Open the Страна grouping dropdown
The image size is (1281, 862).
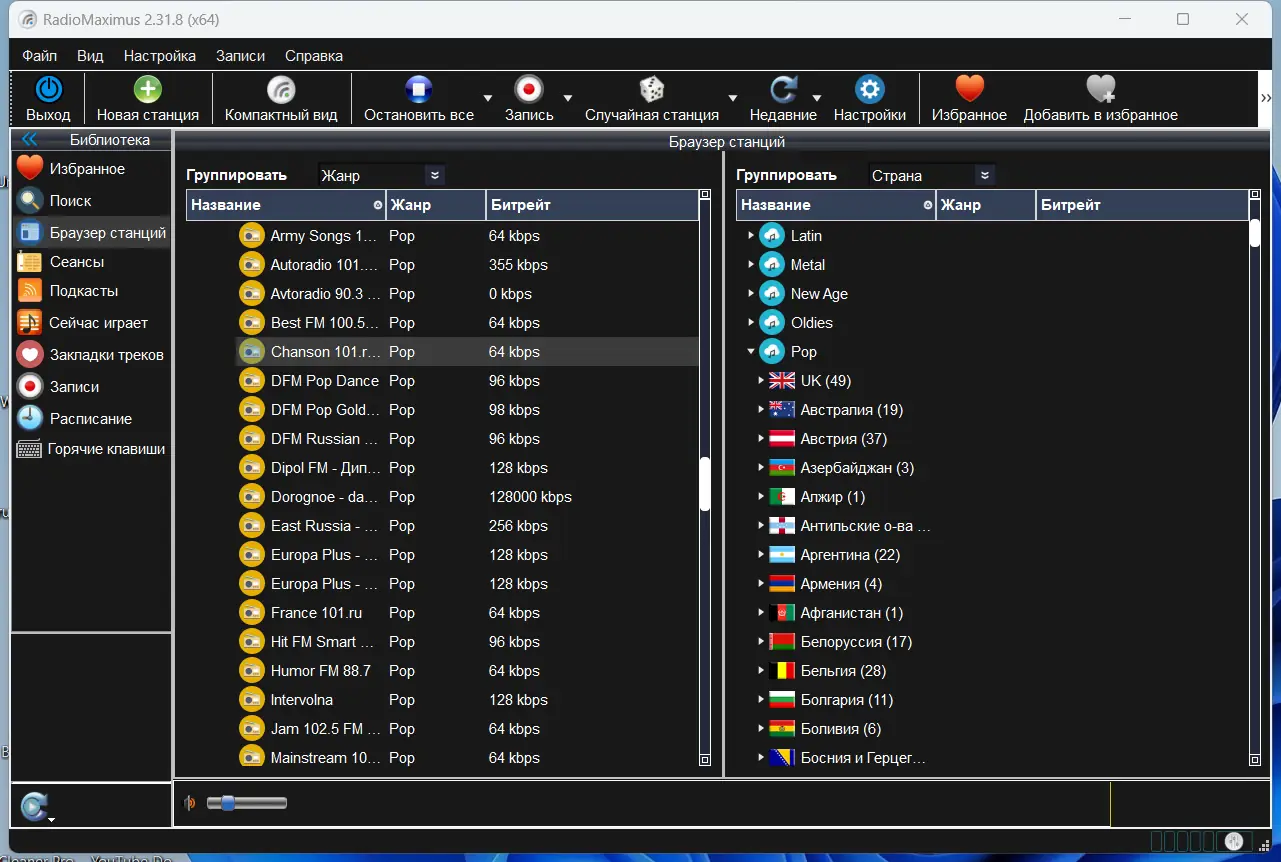click(932, 175)
